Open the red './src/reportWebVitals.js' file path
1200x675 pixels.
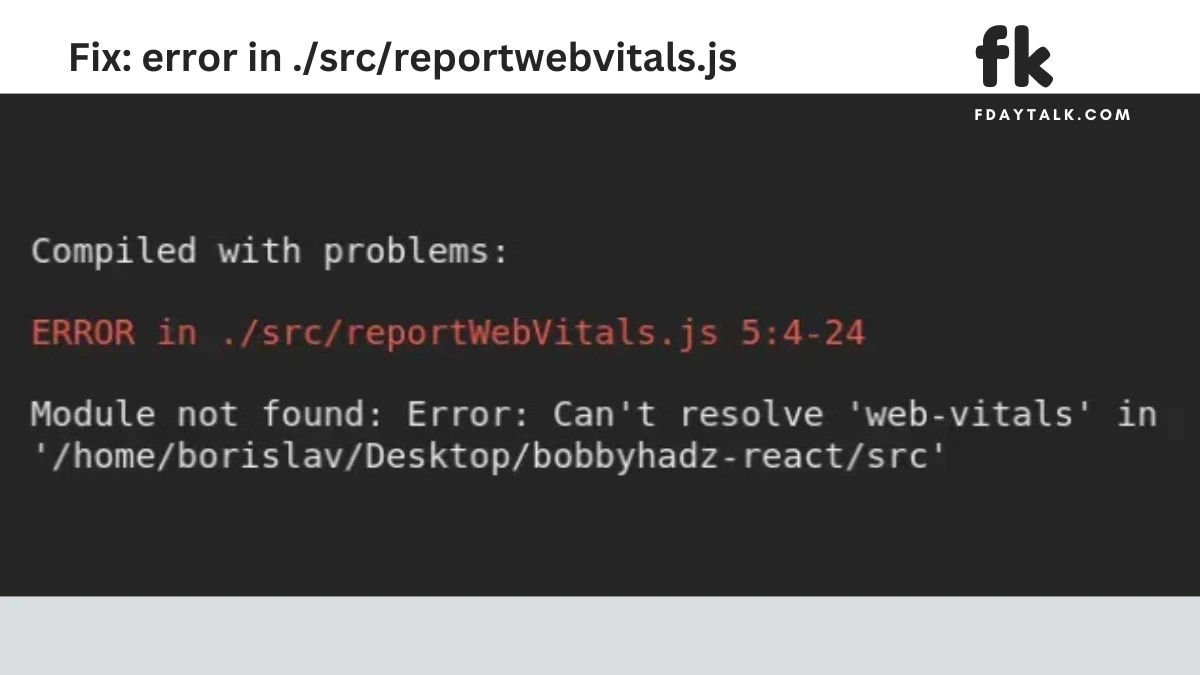click(469, 333)
